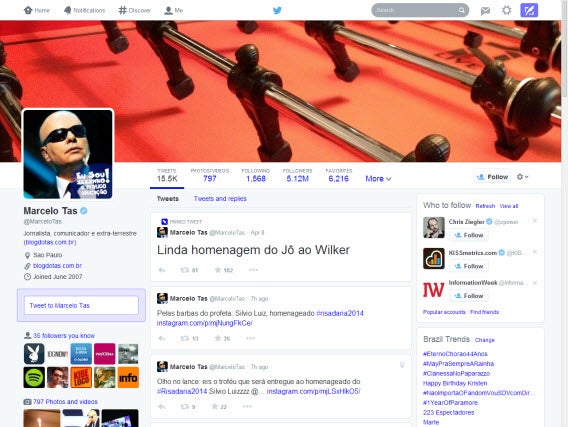Open the Me profile menu item
Image resolution: width=568 pixels, height=427 pixels.
coord(174,10)
